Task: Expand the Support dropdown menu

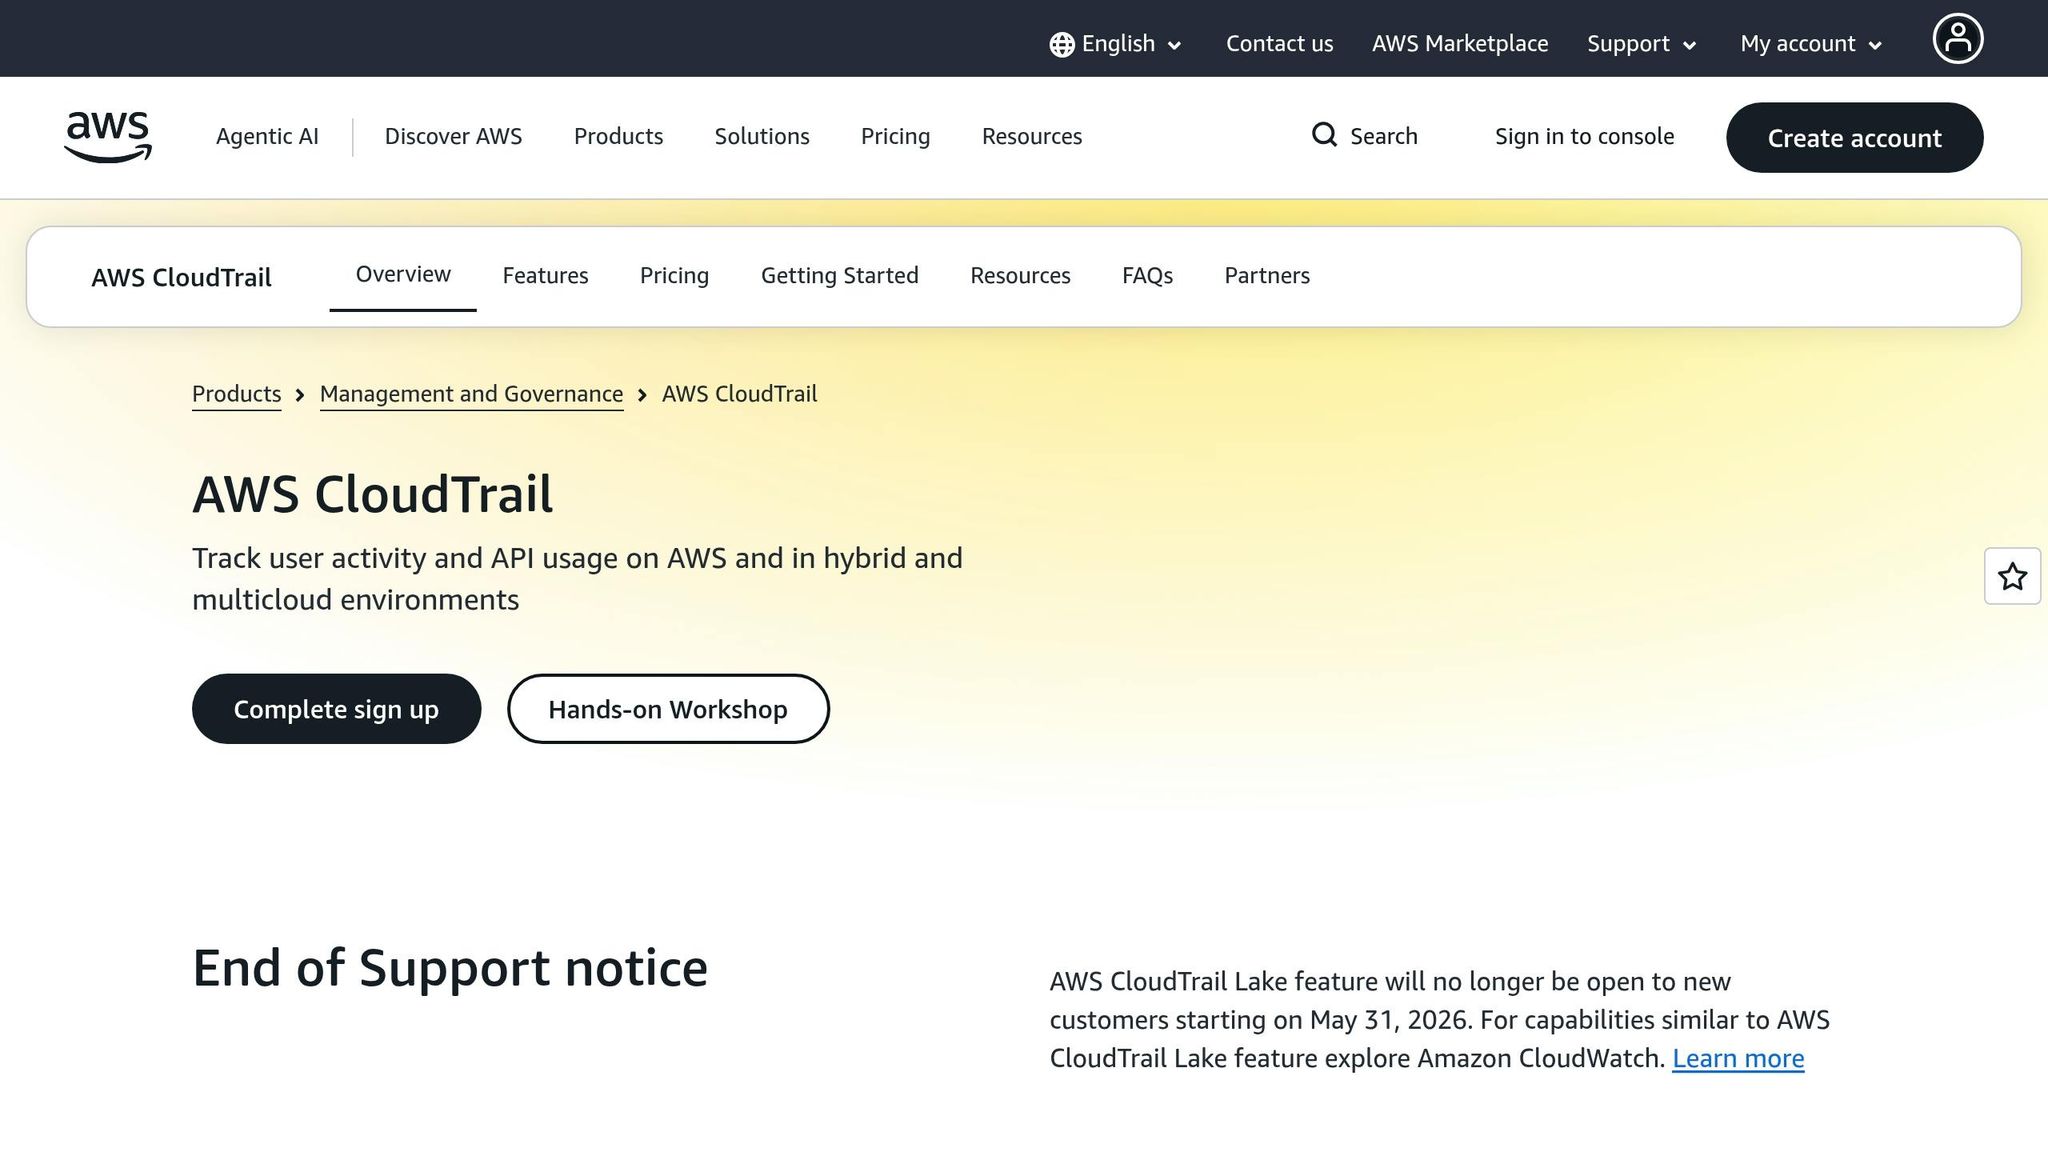Action: point(1642,44)
